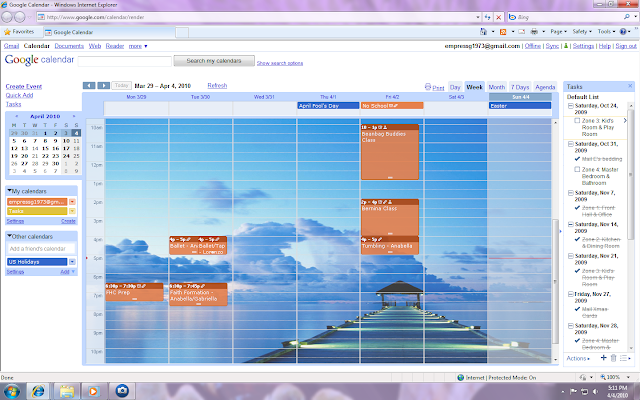Toggle the orange empressg1973 calendar visibility
The image size is (640, 400).
click(37, 202)
